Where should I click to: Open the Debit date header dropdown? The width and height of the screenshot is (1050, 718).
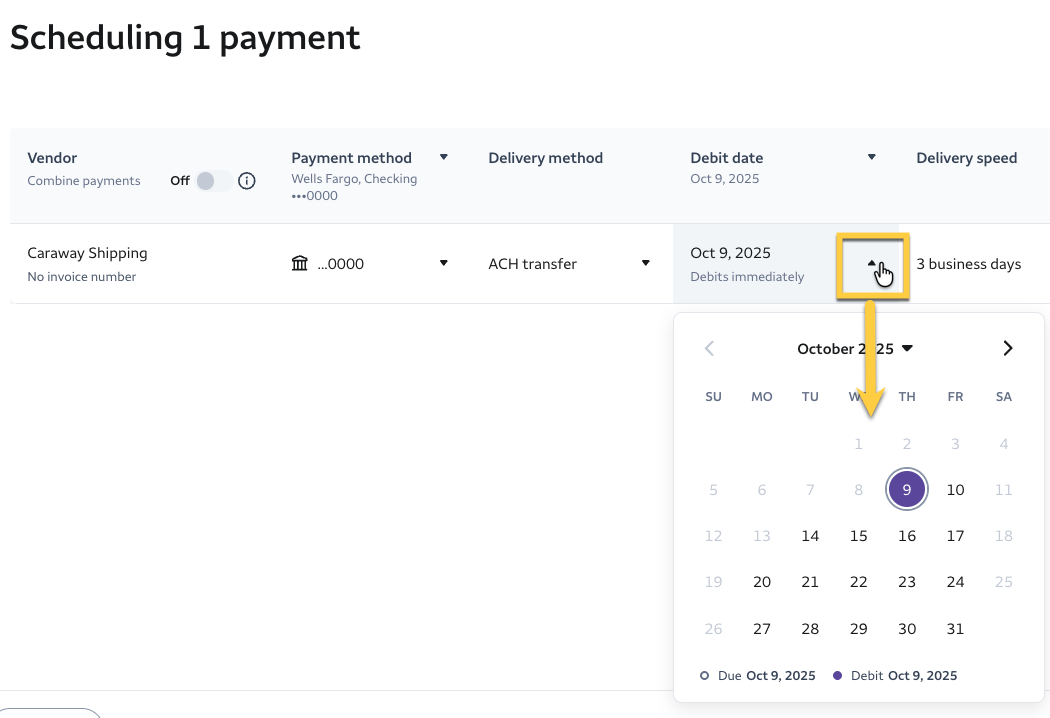tap(871, 157)
